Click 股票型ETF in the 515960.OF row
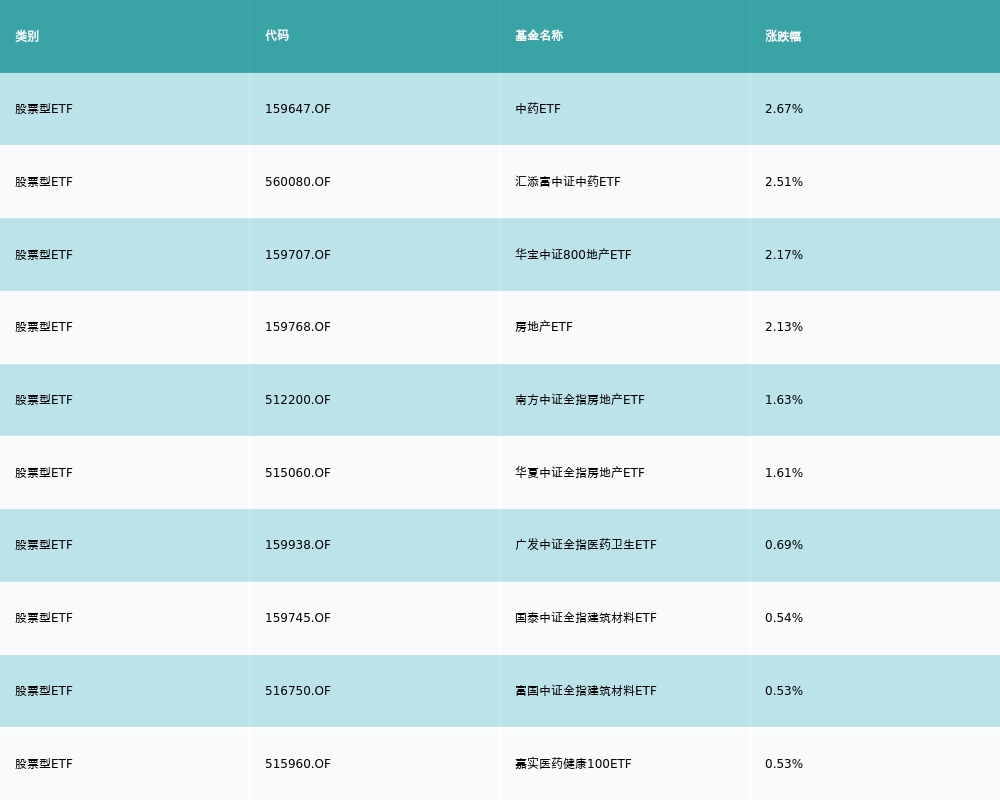 [44, 764]
